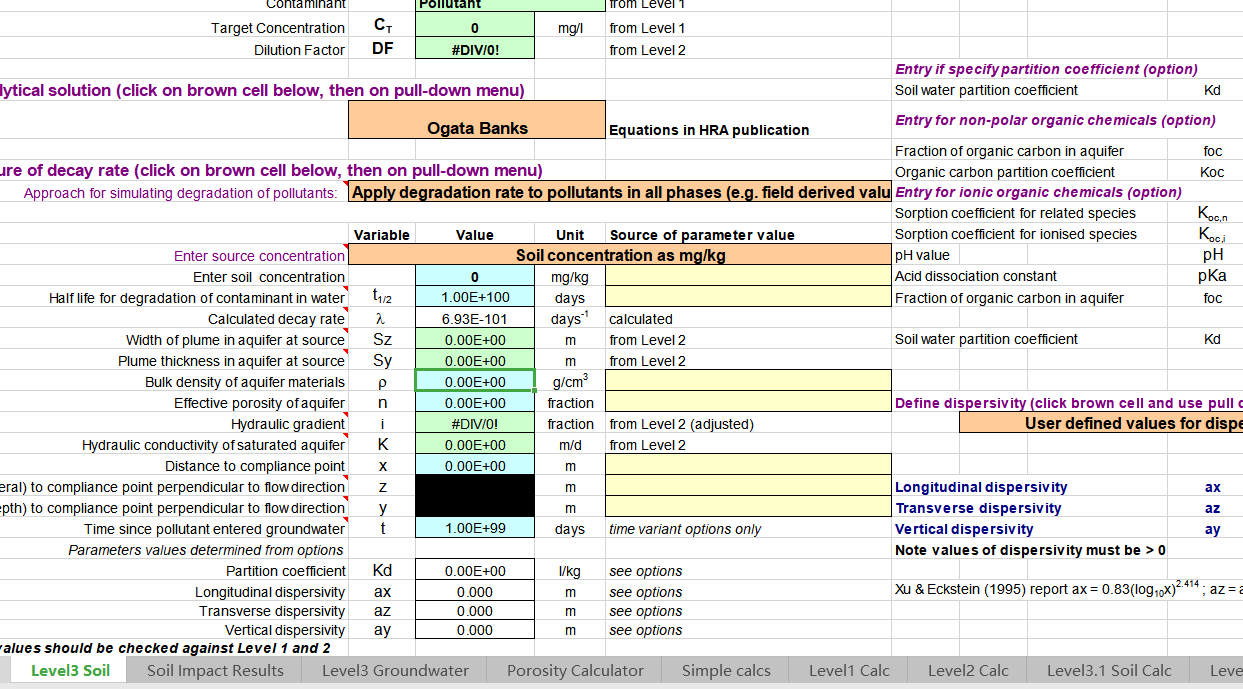Image resolution: width=1243 pixels, height=689 pixels.
Task: Open the Level2 Calc sheet tab
Action: [x=968, y=671]
